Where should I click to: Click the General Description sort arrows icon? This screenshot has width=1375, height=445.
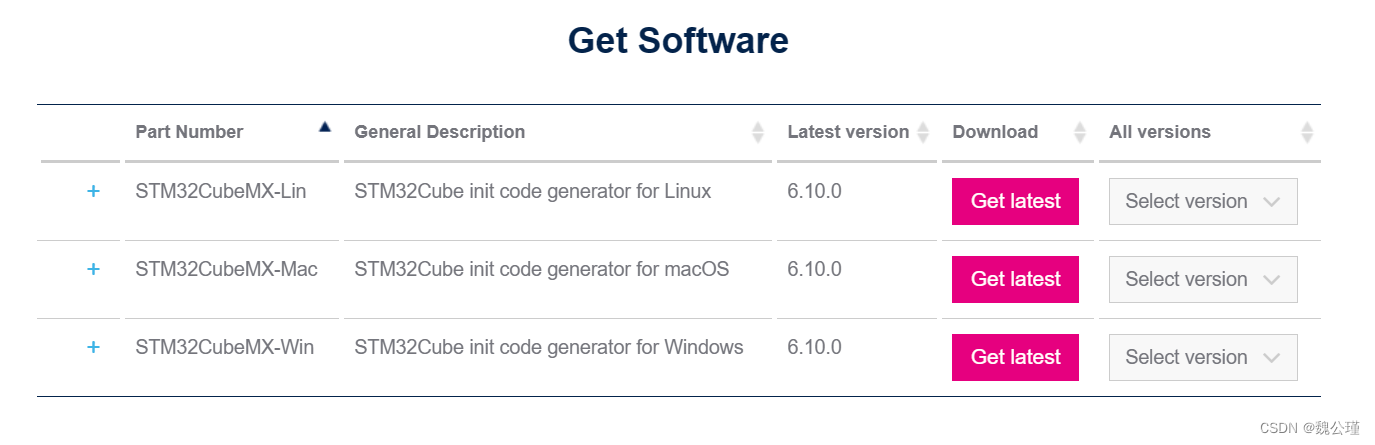pos(758,132)
